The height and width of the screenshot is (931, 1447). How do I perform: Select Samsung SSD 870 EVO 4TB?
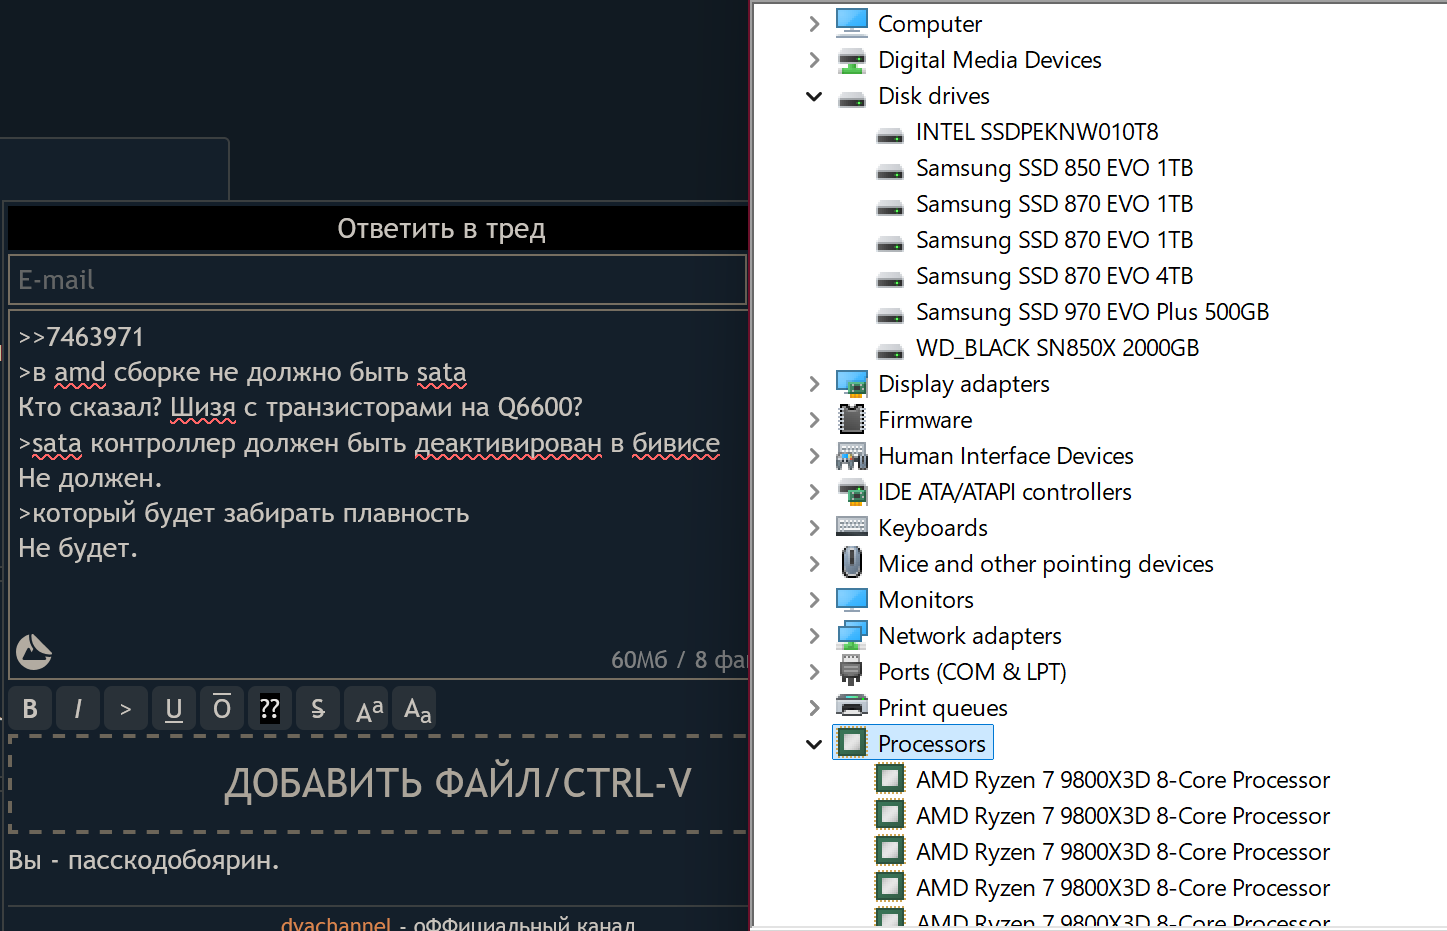1054,276
